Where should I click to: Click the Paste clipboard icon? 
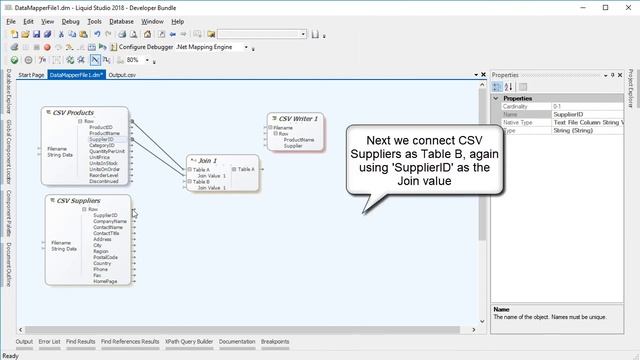click(83, 34)
